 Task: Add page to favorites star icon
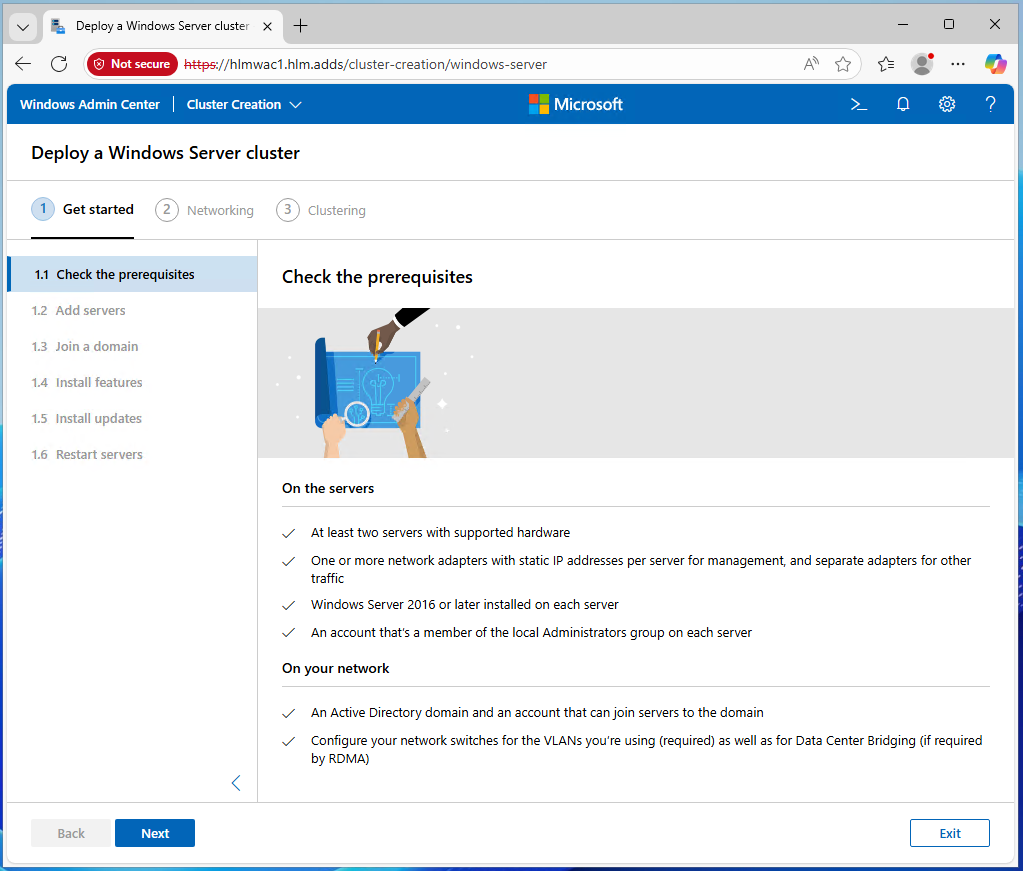click(x=843, y=64)
